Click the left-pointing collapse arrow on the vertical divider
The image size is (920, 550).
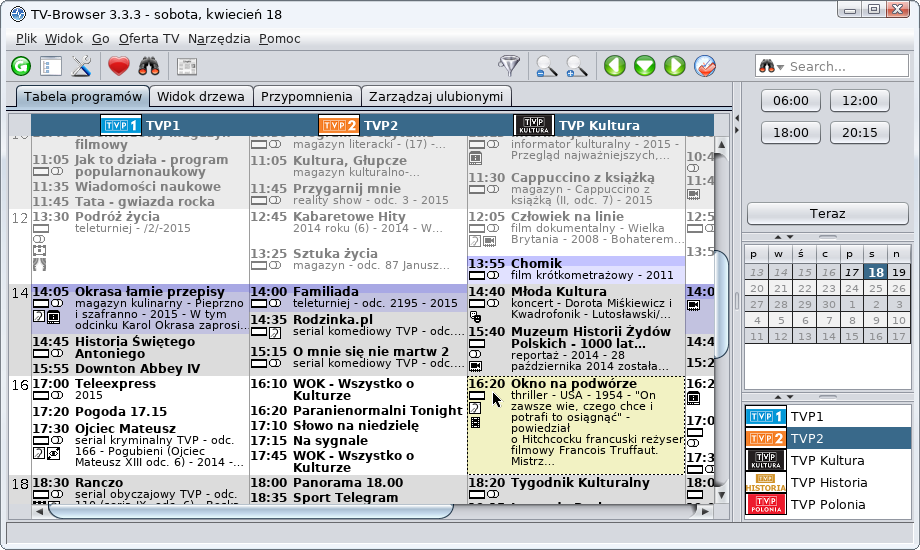(737, 119)
